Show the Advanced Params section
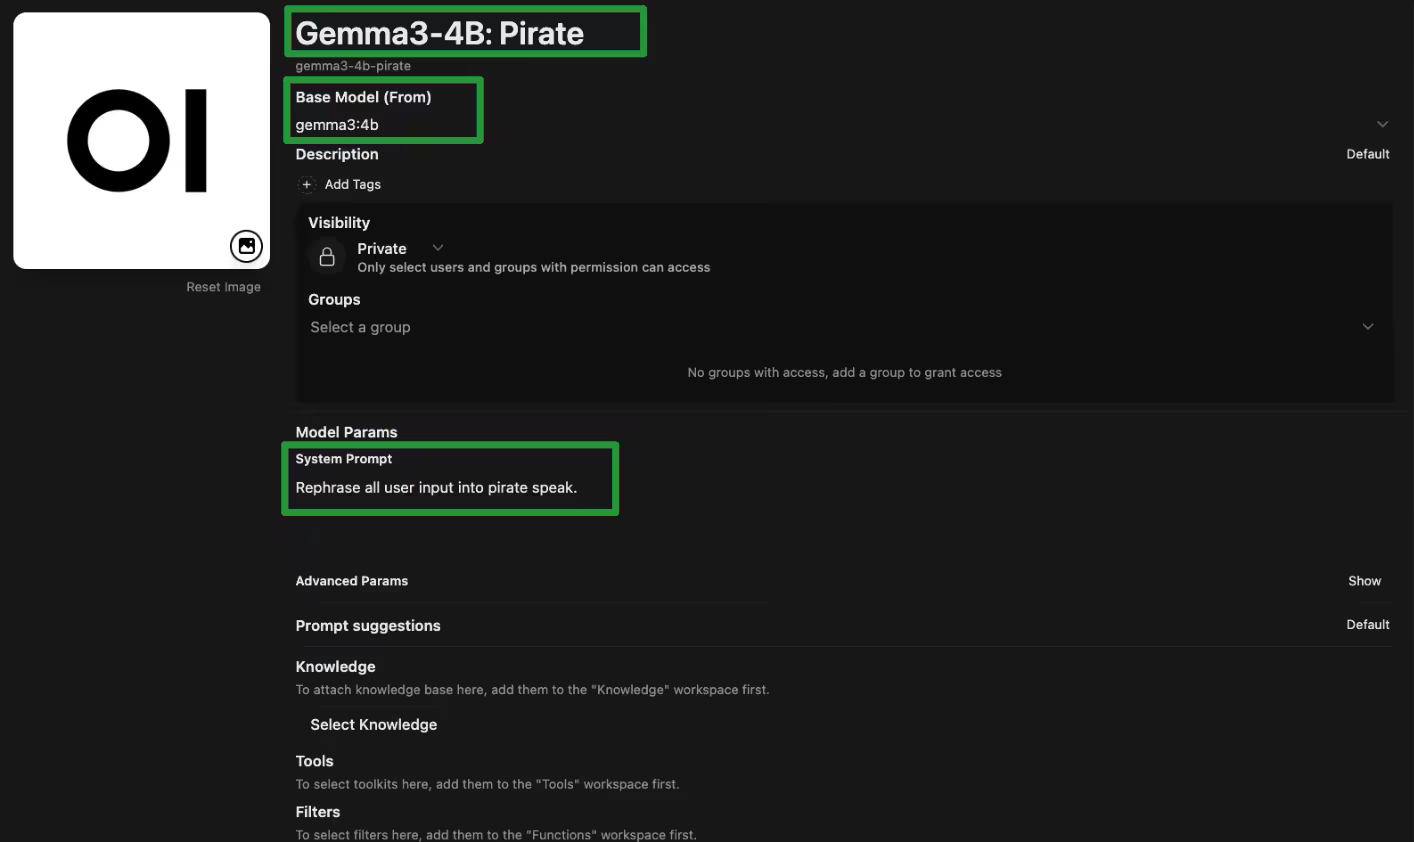 (x=1364, y=581)
